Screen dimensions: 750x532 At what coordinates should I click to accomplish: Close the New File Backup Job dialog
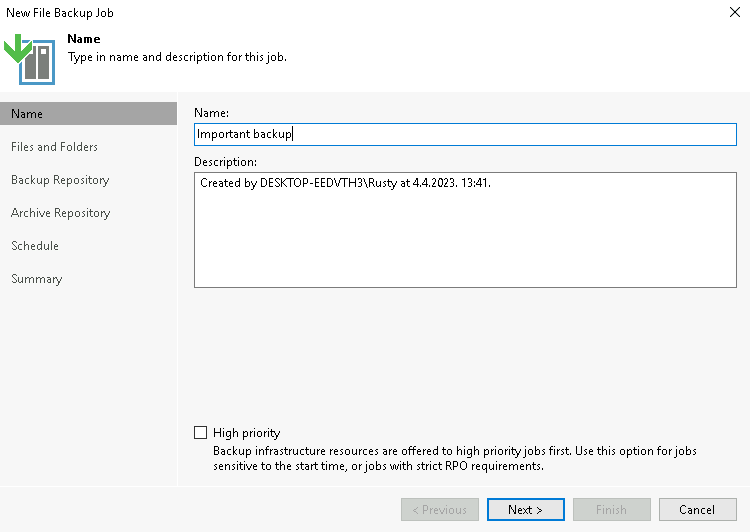tap(735, 12)
